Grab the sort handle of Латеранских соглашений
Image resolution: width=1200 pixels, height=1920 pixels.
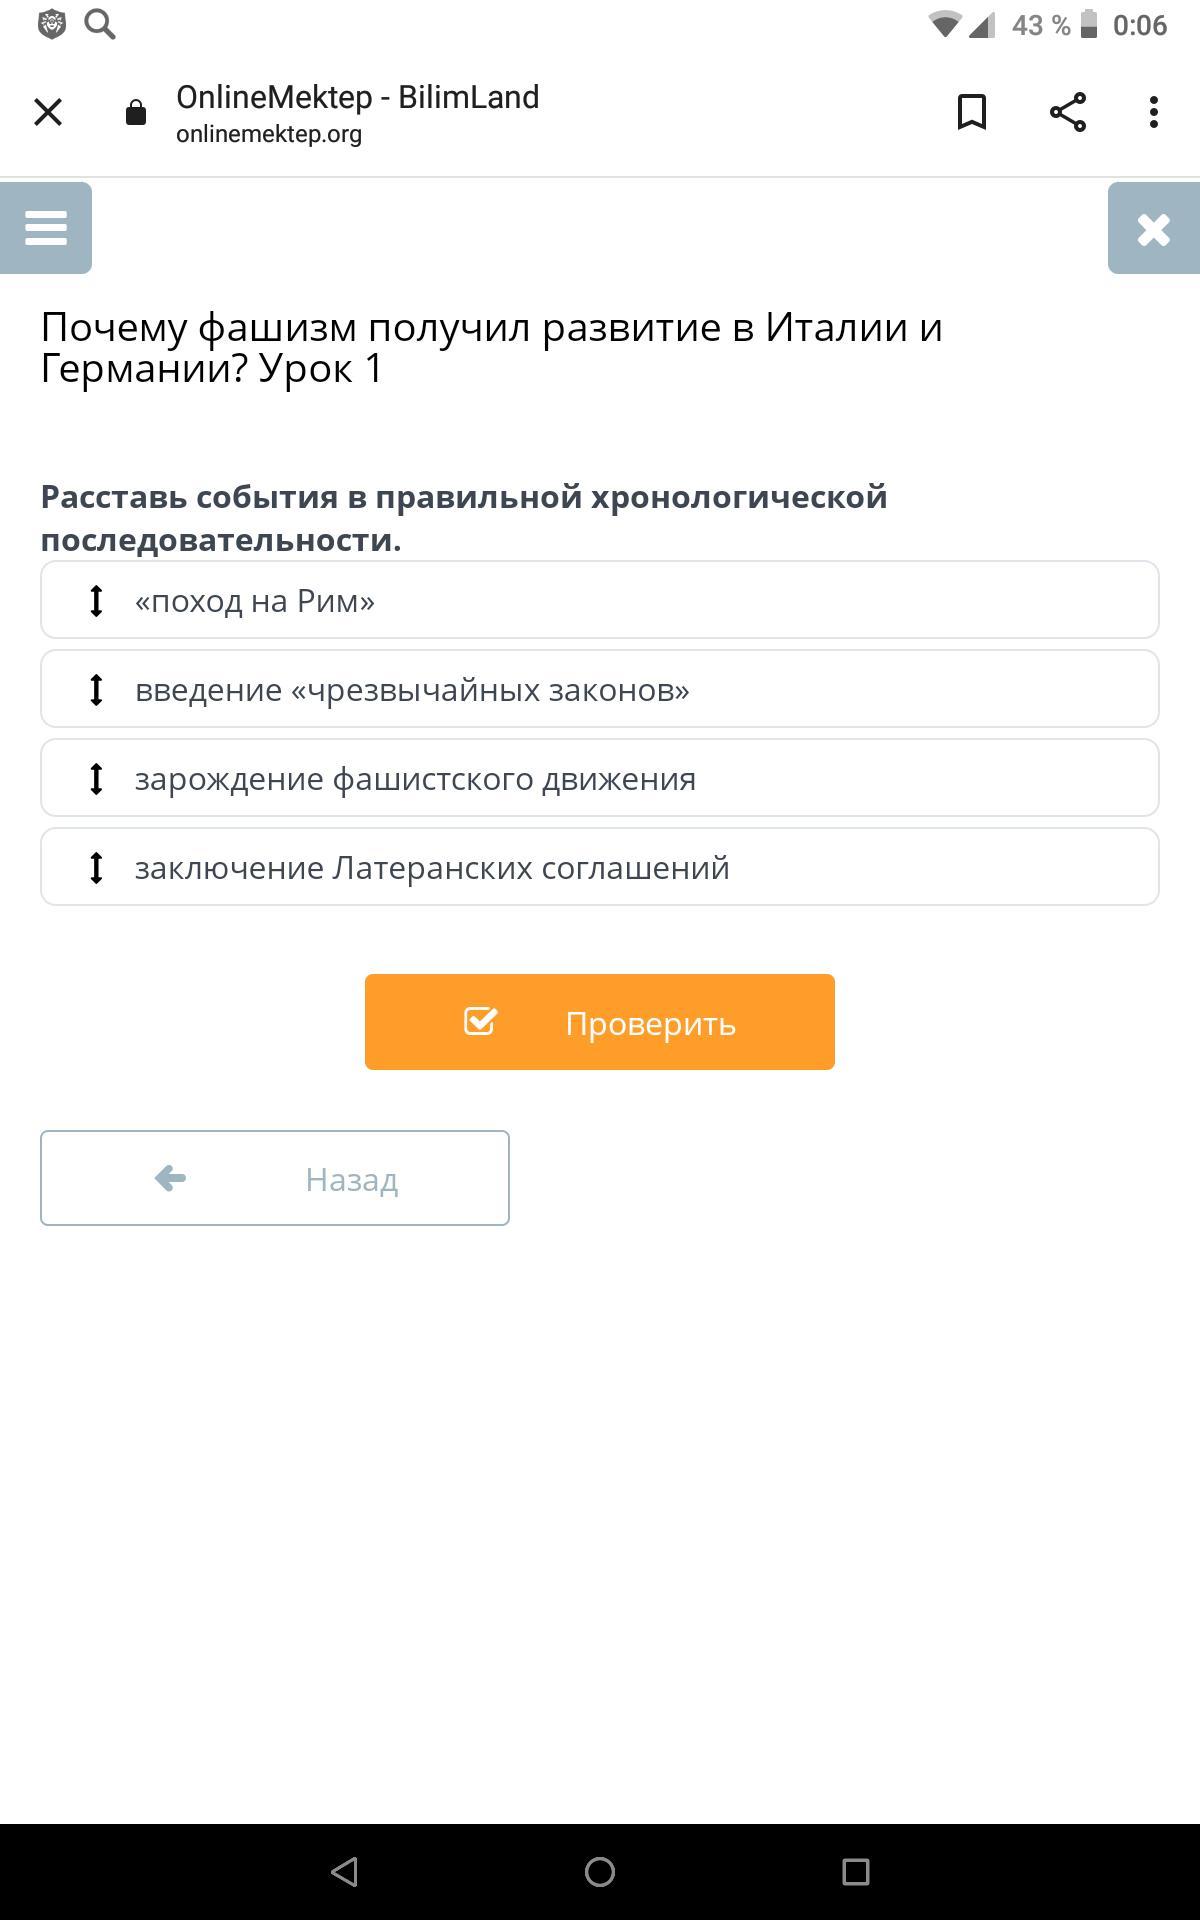(x=96, y=868)
